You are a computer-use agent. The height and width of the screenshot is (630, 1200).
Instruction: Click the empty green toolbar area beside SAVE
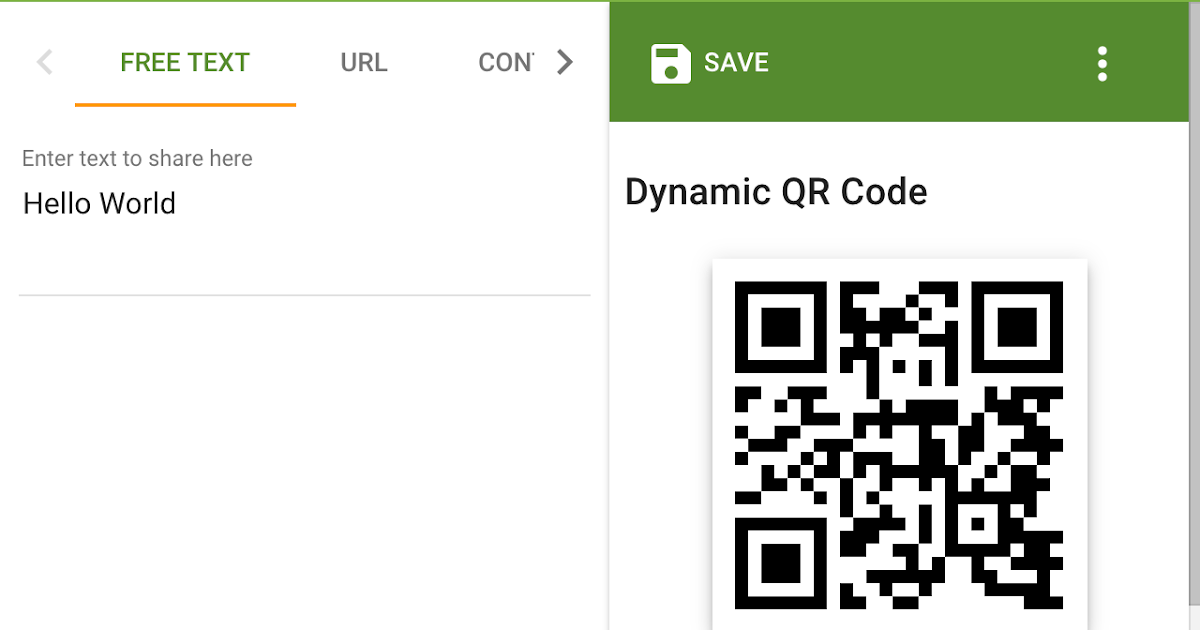coord(930,63)
